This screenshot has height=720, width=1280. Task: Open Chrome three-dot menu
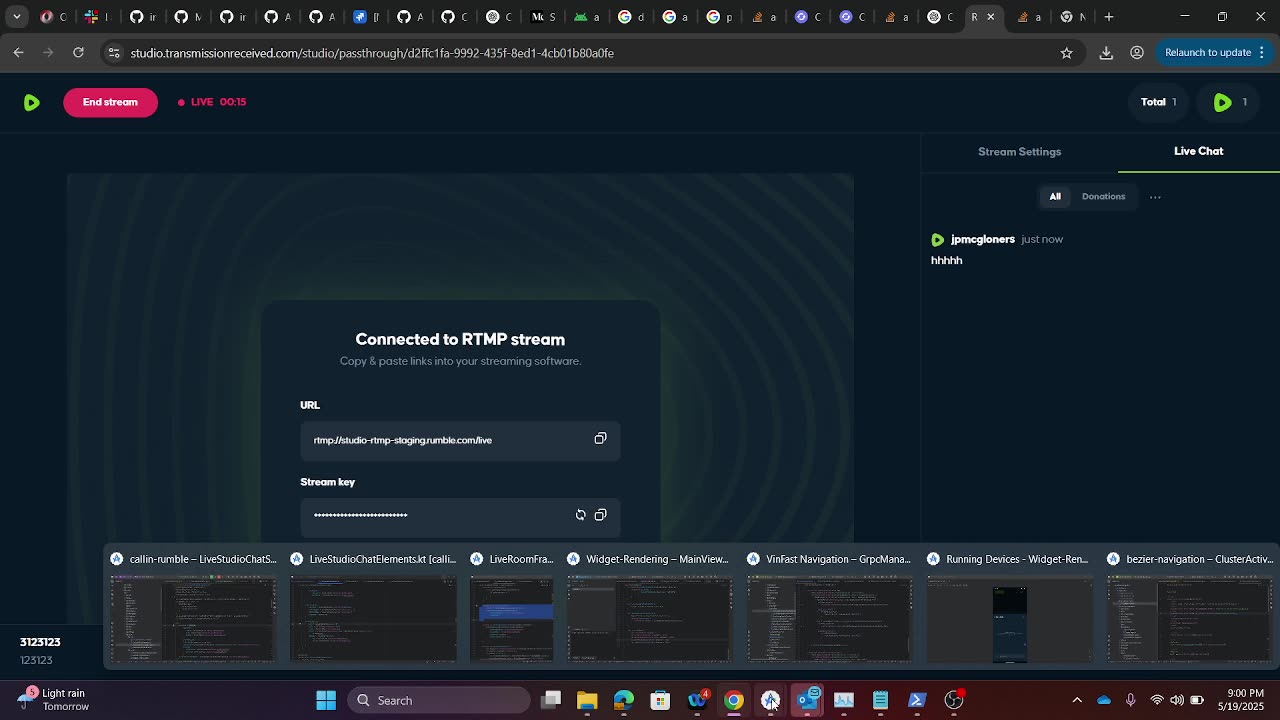(1261, 52)
